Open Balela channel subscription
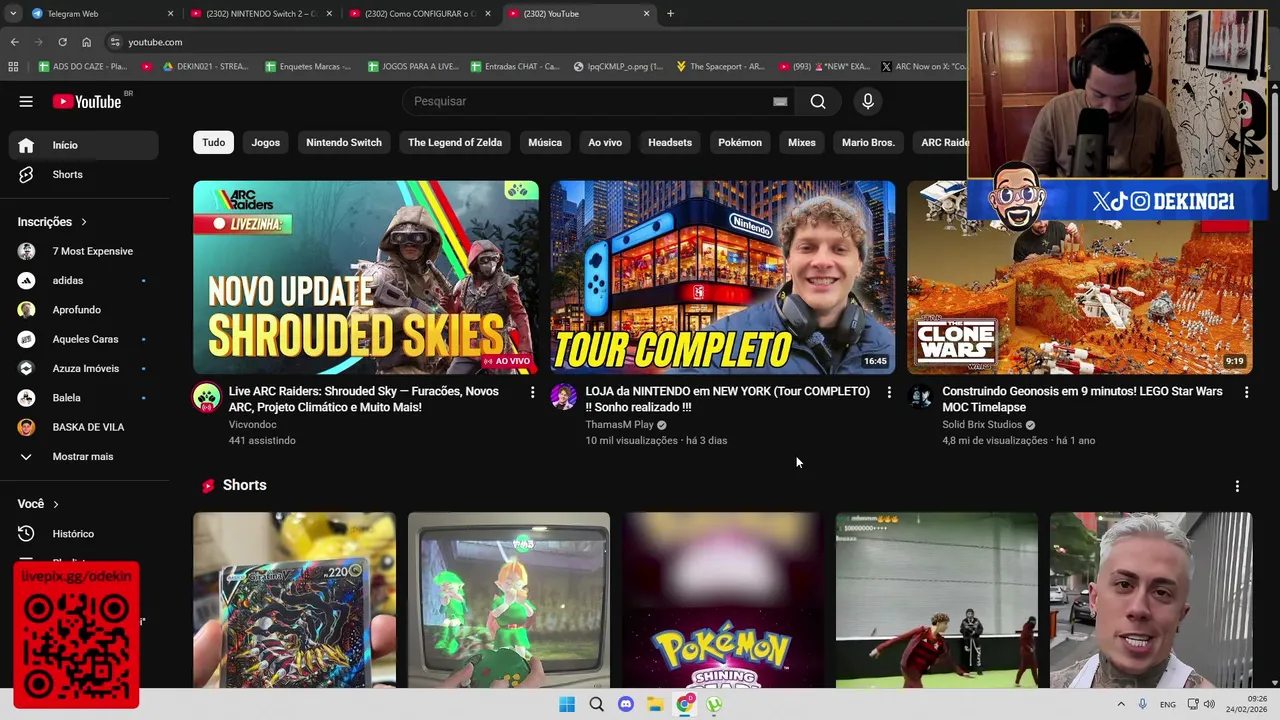 (x=84, y=398)
